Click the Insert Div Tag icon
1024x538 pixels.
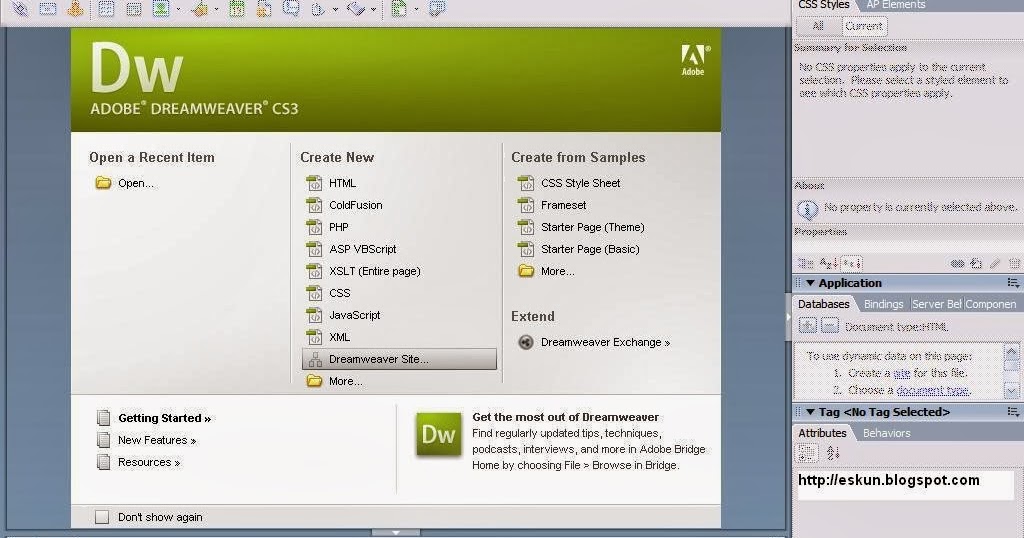[x=133, y=8]
